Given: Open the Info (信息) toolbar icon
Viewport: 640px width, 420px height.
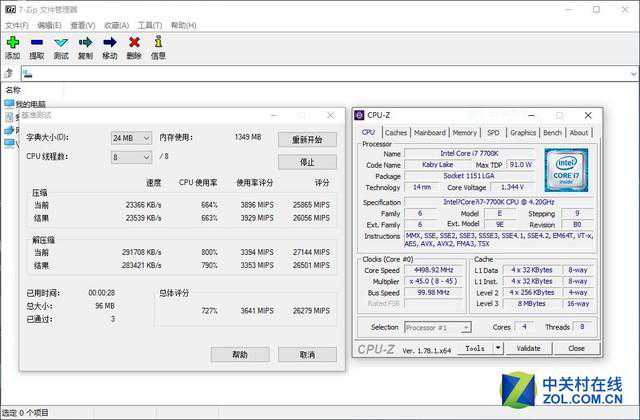Looking at the screenshot, I should (x=158, y=42).
